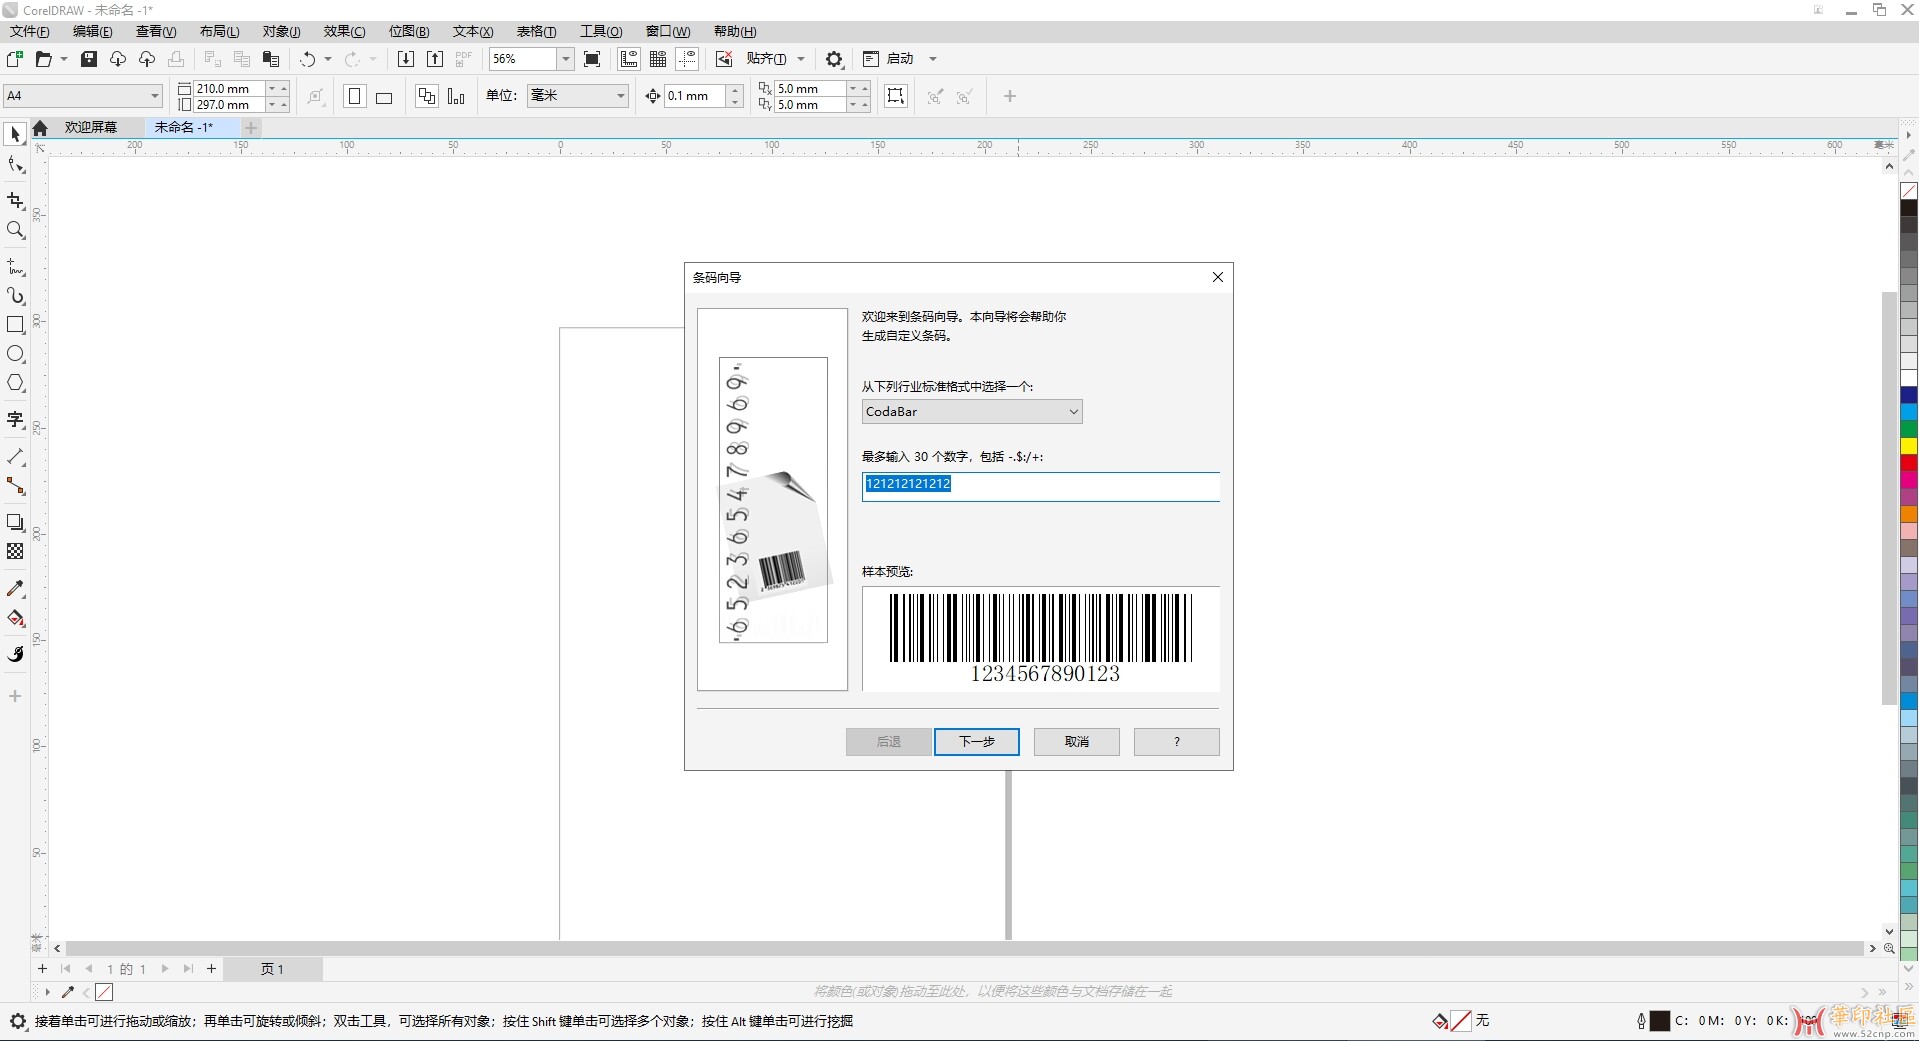Image resolution: width=1919 pixels, height=1041 pixels.
Task: Click the ? help button in wizard
Action: click(x=1177, y=742)
